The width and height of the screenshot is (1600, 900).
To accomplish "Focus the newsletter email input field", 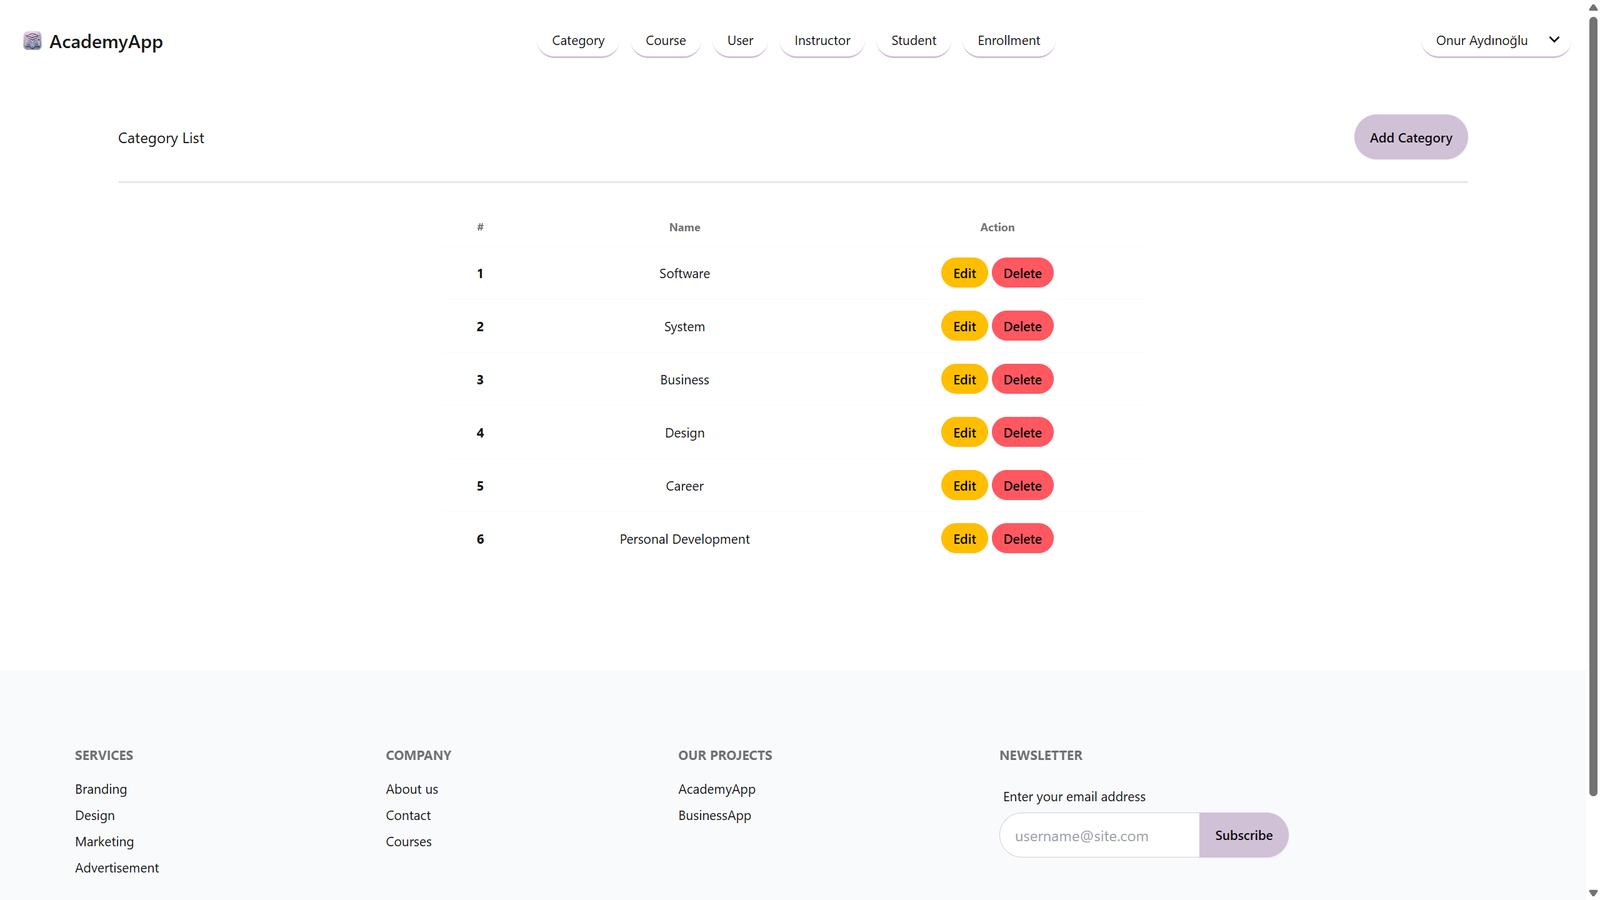I will pyautogui.click(x=1099, y=835).
